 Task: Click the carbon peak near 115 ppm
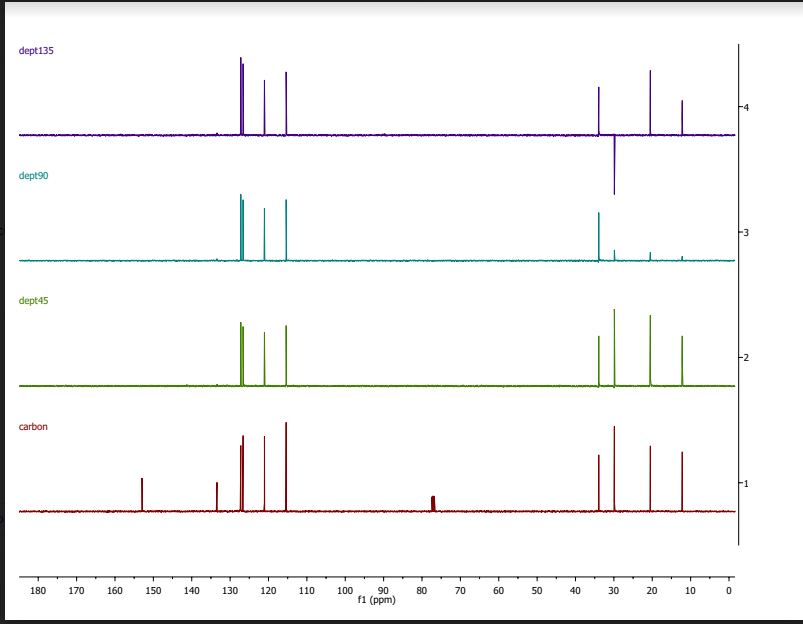[286, 467]
